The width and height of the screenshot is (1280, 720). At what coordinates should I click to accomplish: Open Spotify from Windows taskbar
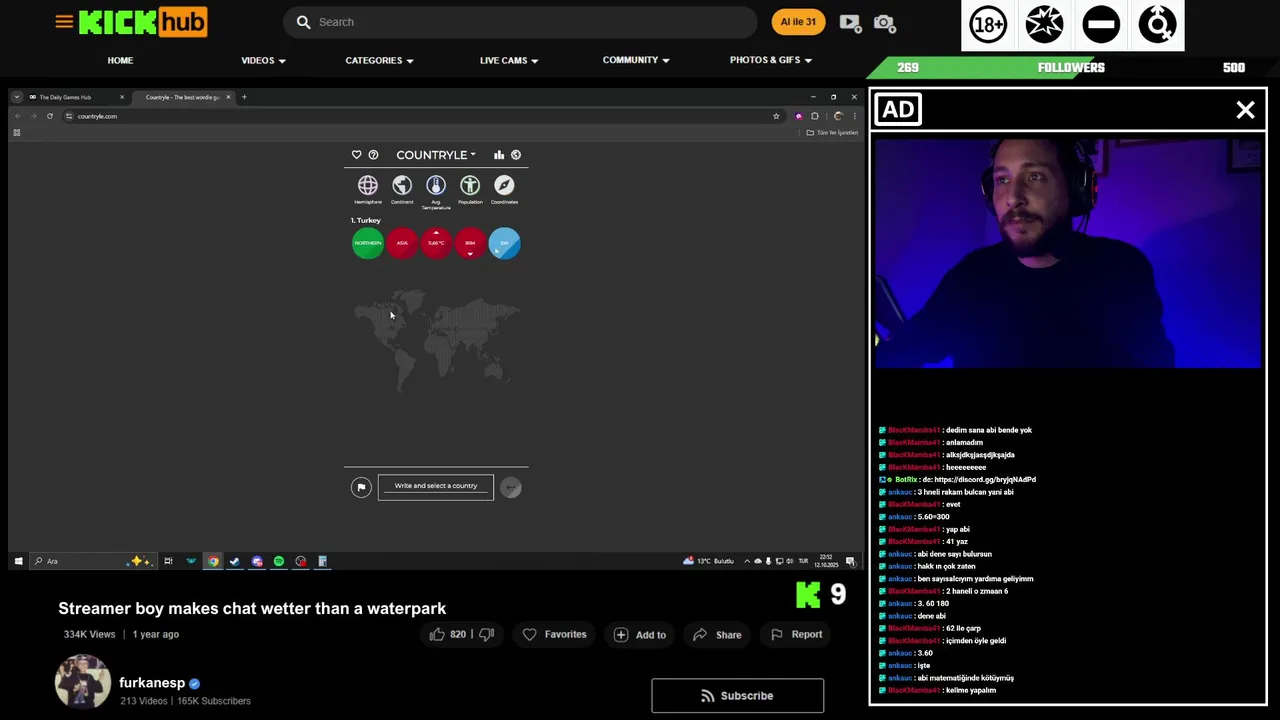click(x=279, y=561)
